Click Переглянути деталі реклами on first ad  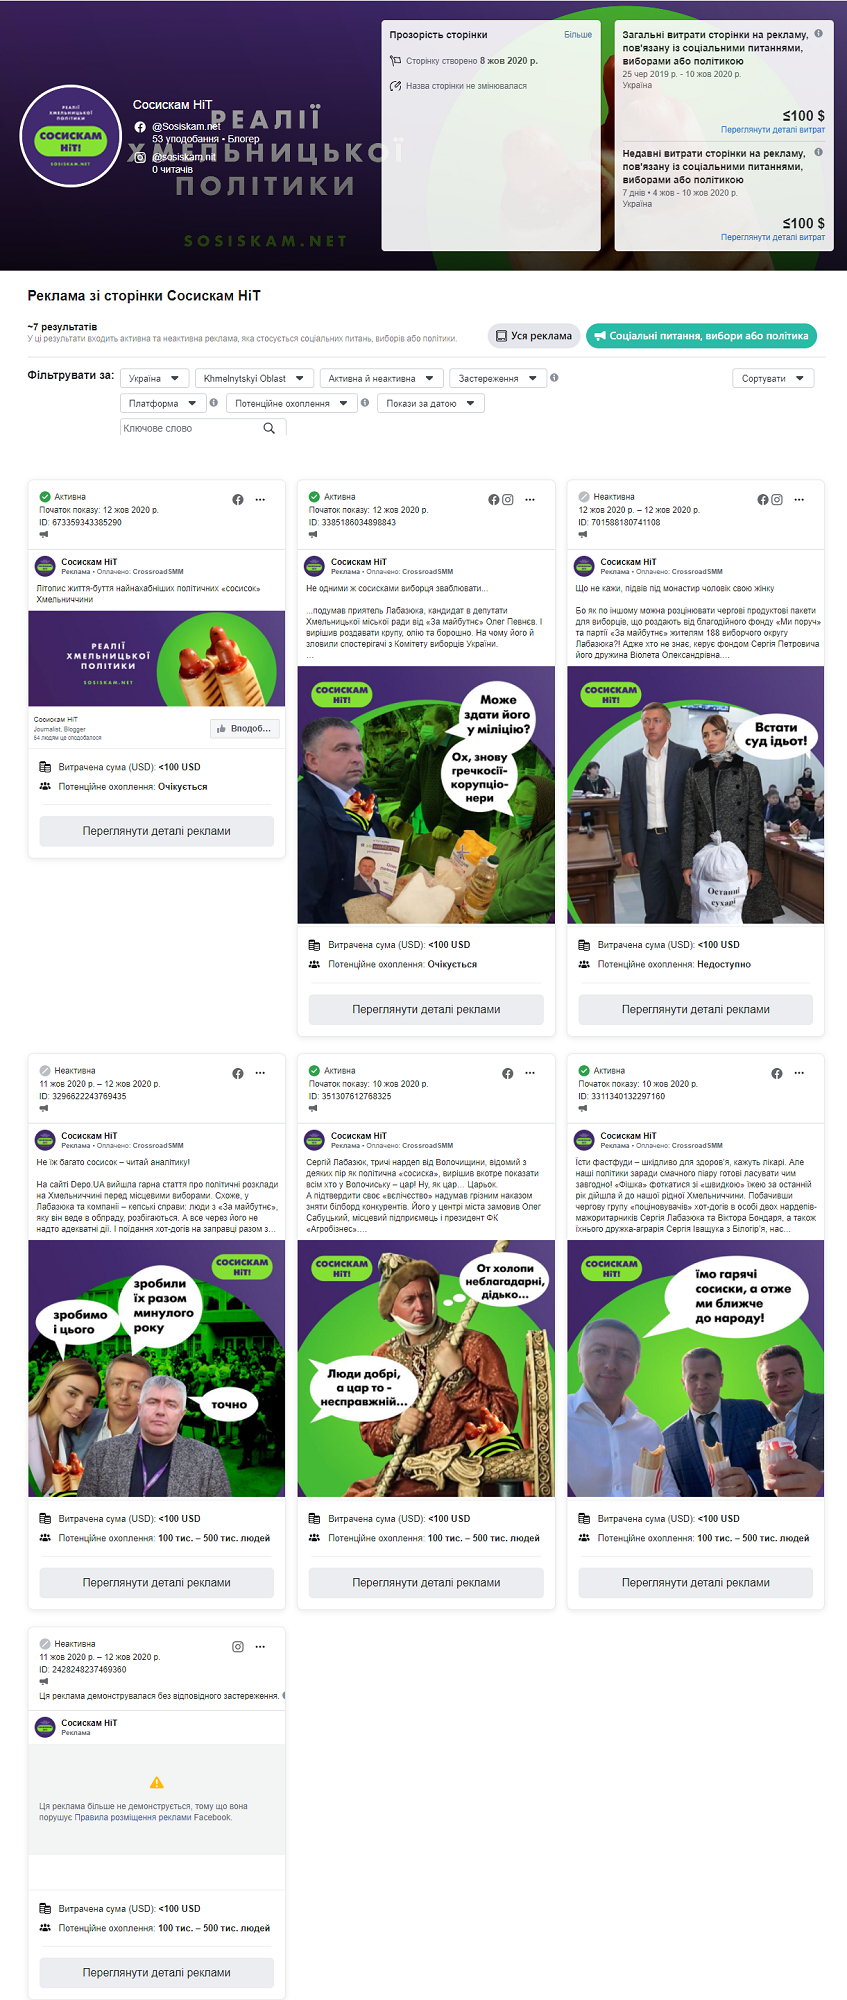(x=157, y=831)
